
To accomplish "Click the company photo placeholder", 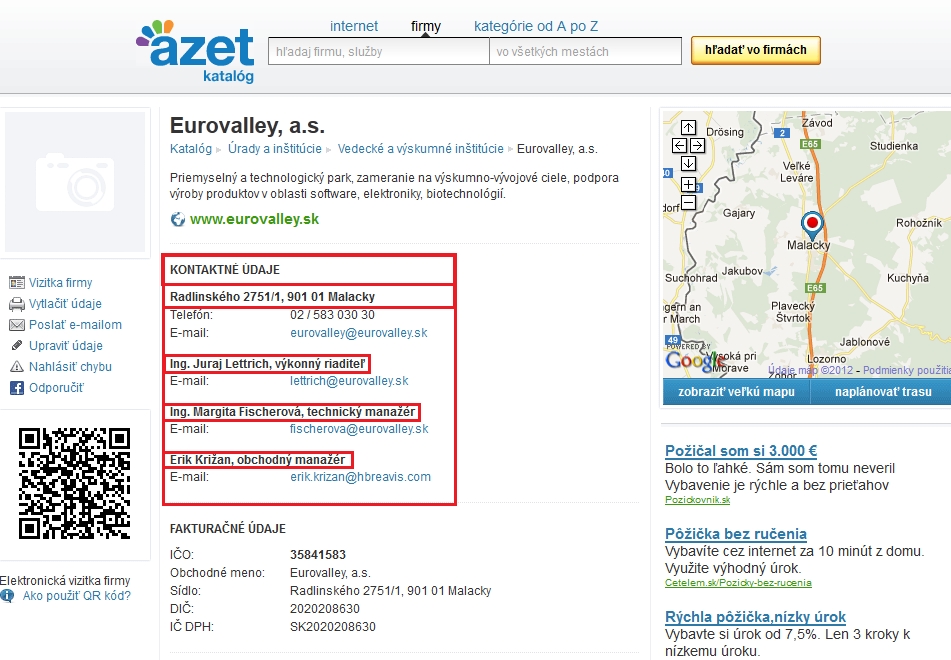I will (x=75, y=182).
